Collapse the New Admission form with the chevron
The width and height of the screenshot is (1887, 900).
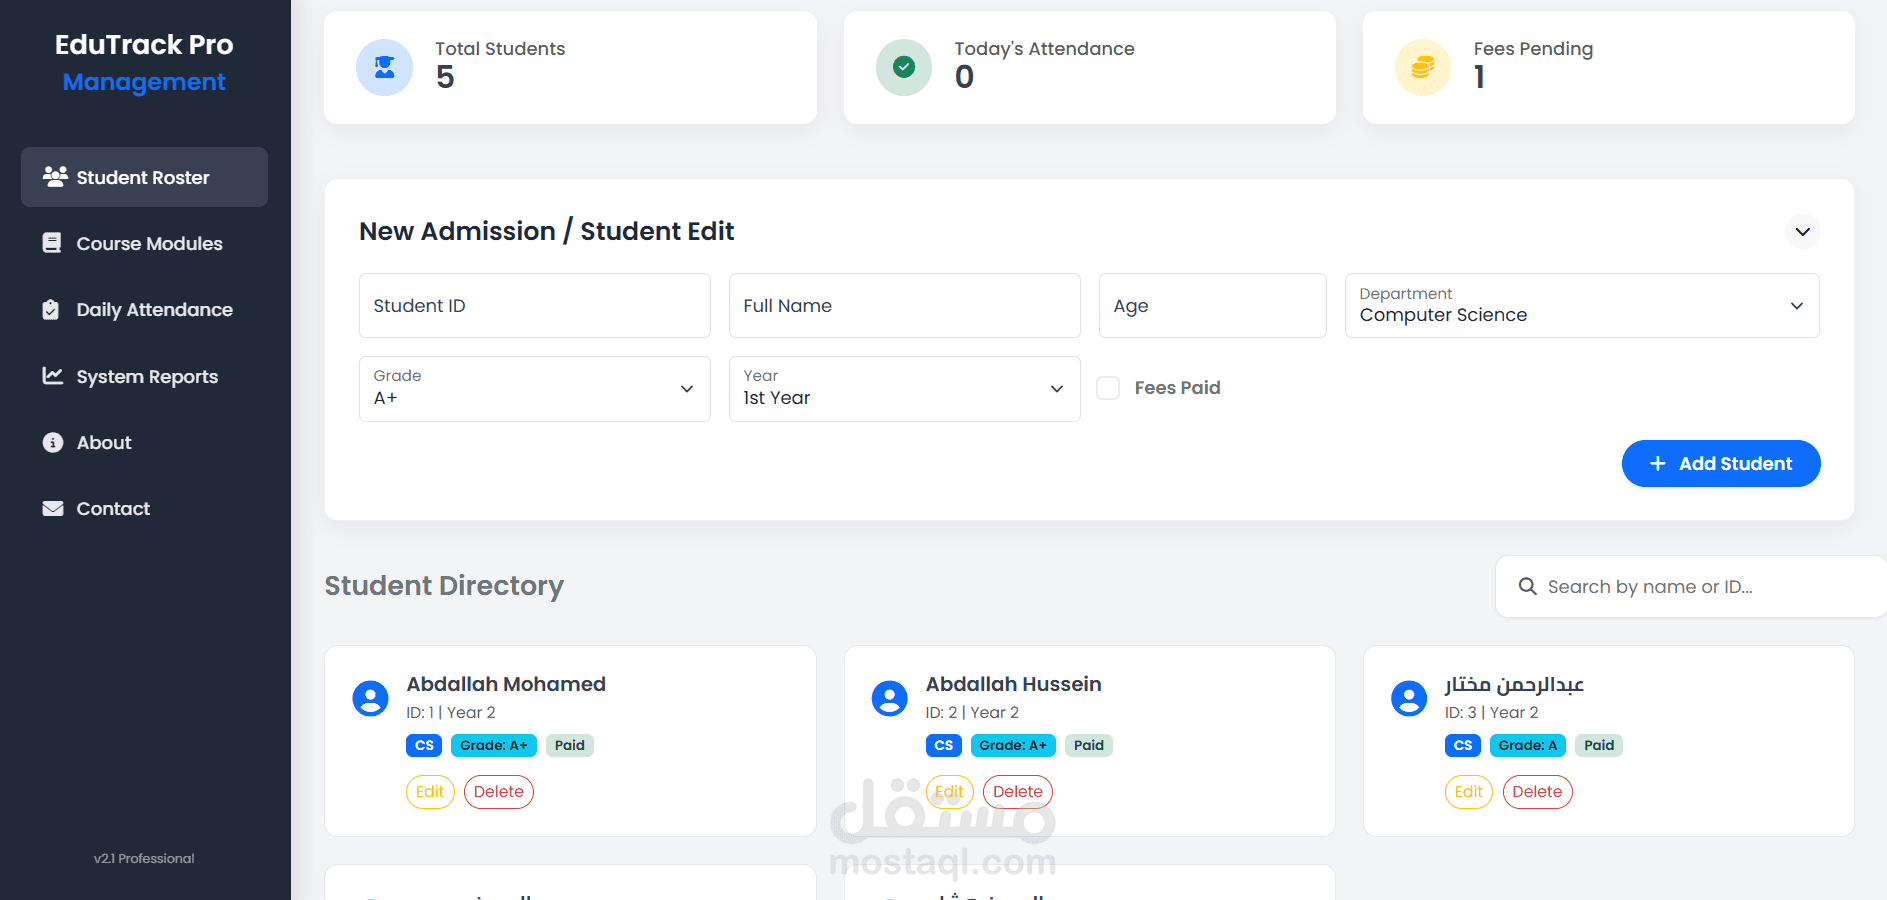[1803, 231]
